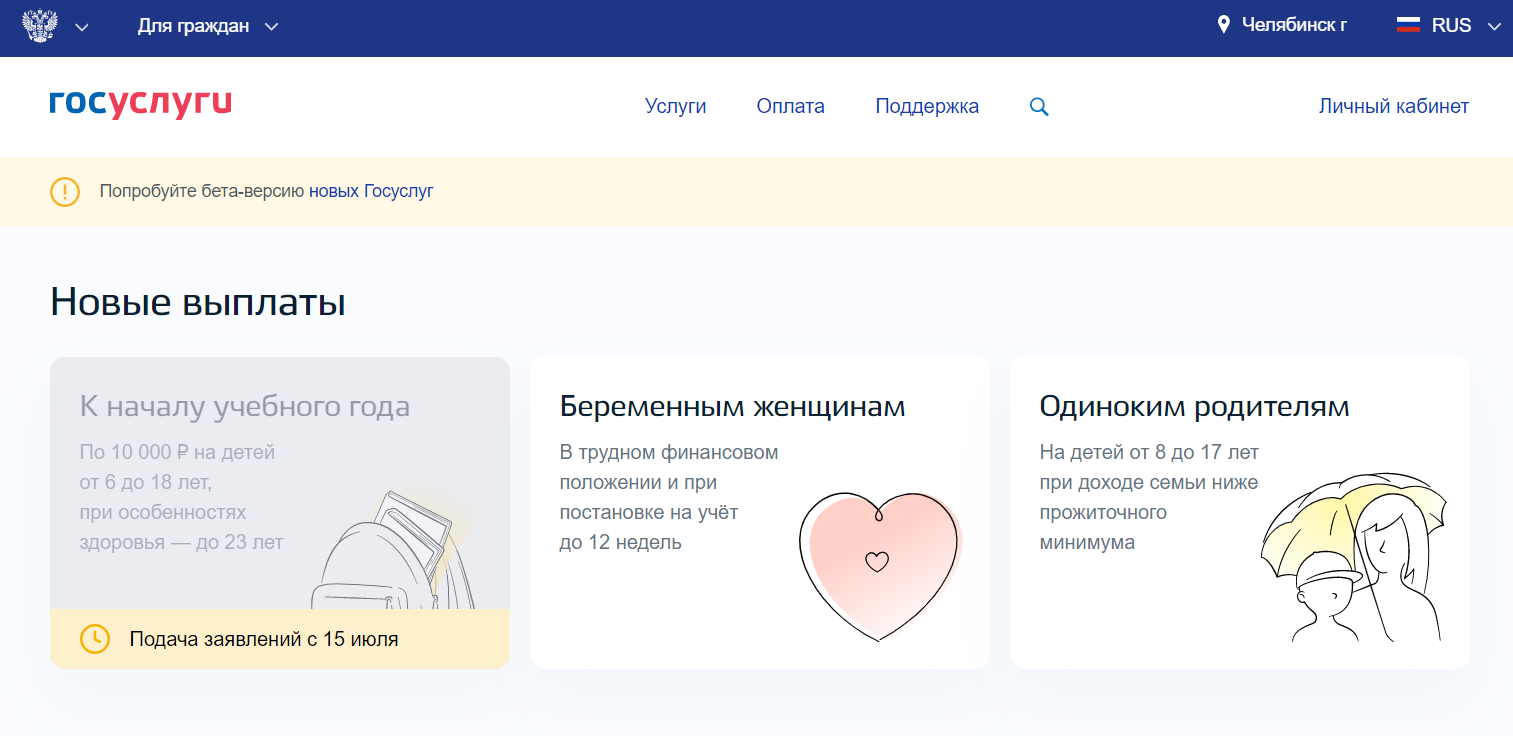This screenshot has width=1513, height=736.
Task: Click the clock icon beside application date
Action: coord(94,638)
